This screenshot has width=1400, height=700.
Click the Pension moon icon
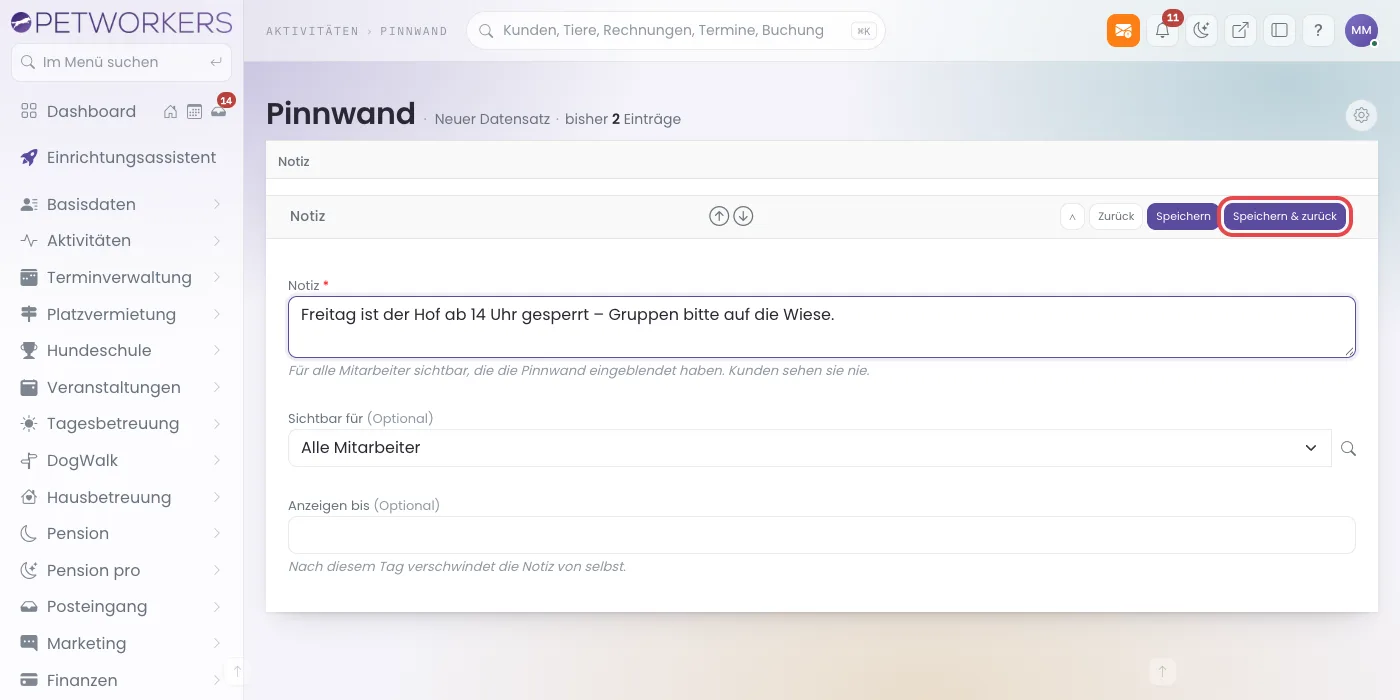pos(29,534)
